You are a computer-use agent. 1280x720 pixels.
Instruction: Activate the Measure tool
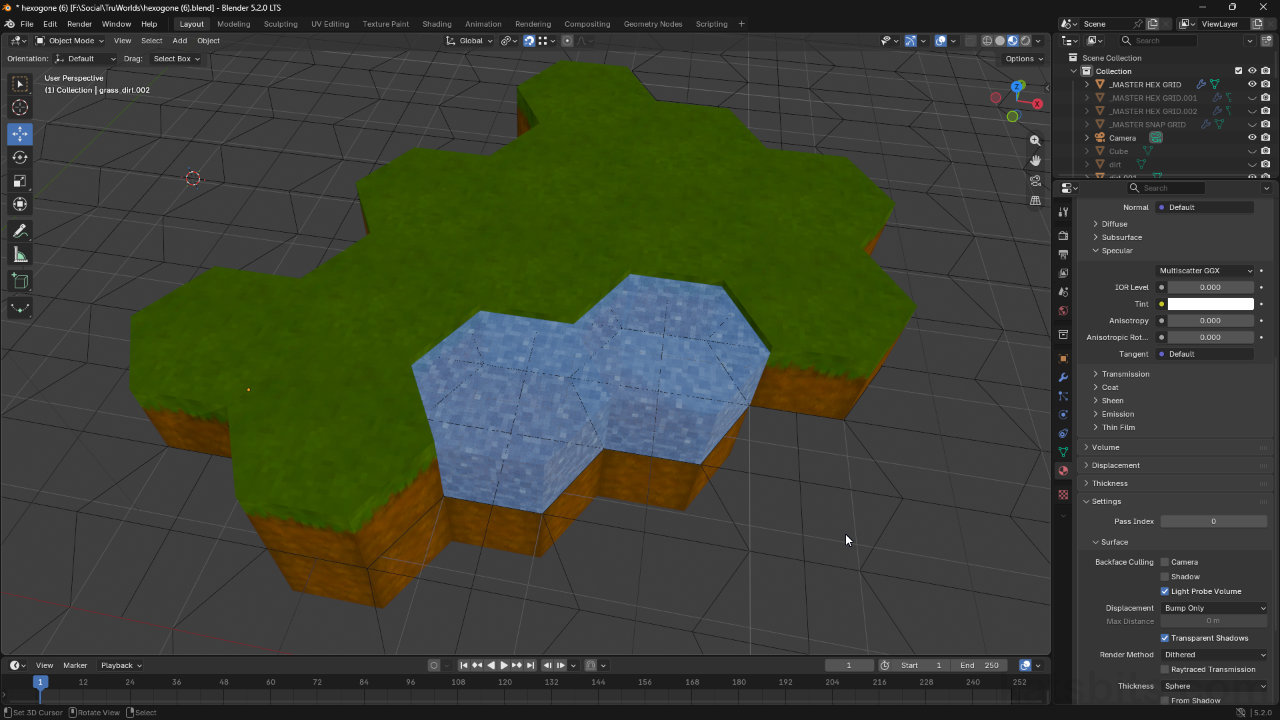[20, 255]
